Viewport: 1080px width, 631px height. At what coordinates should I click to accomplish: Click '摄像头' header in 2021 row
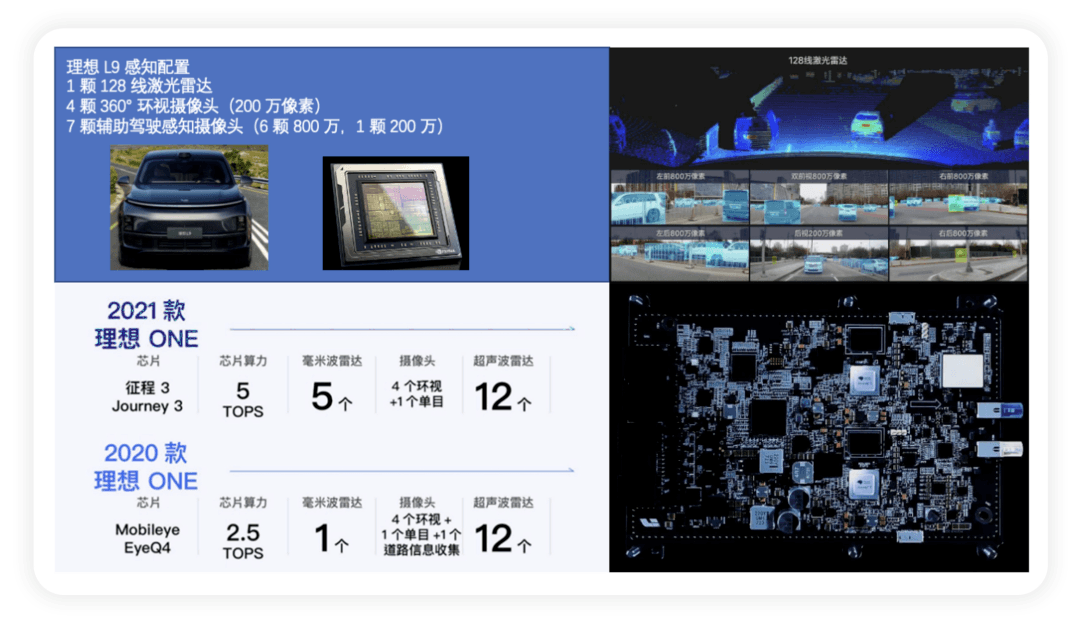[x=417, y=361]
